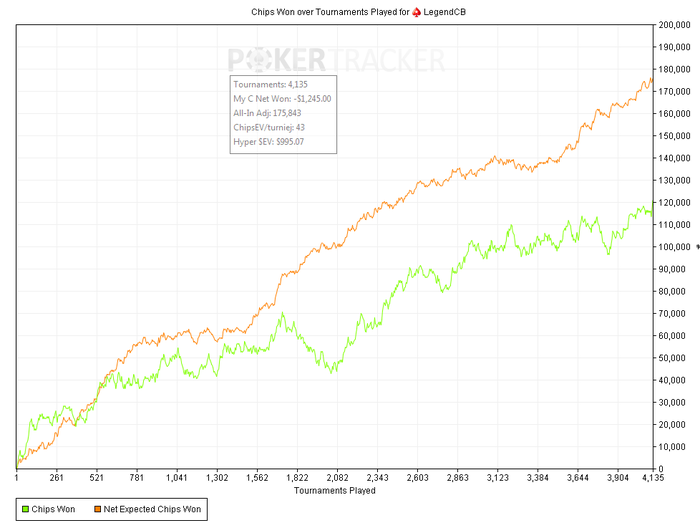Click the 3,384 x-axis tick label

[538, 478]
